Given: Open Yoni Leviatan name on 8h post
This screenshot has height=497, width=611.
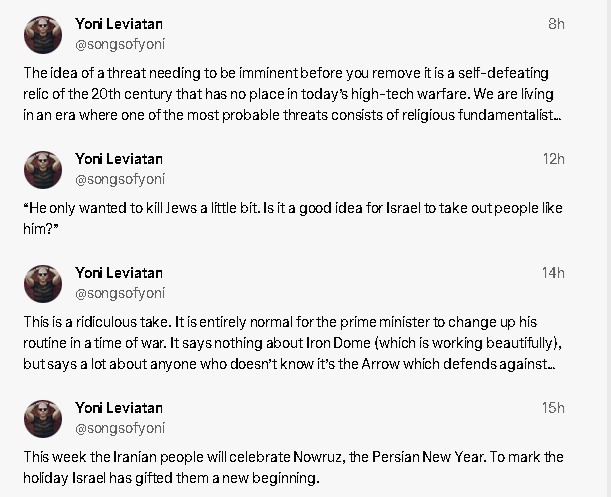Looking at the screenshot, I should tap(119, 24).
